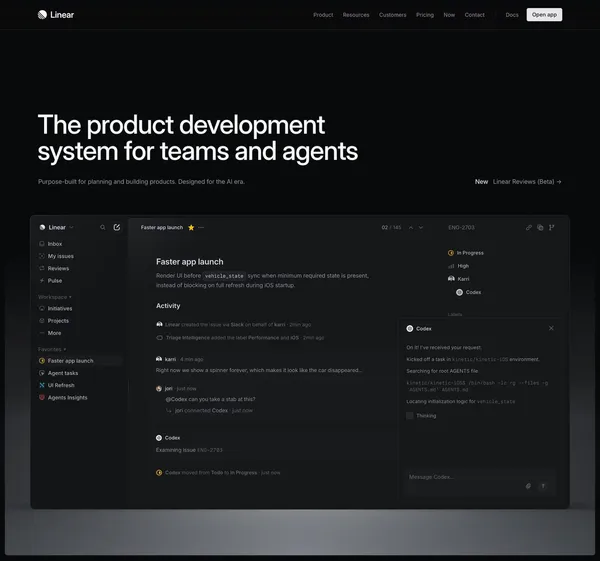Open UI Refresh favorite
Screen dimensions: 600x561
pyautogui.click(x=57, y=385)
